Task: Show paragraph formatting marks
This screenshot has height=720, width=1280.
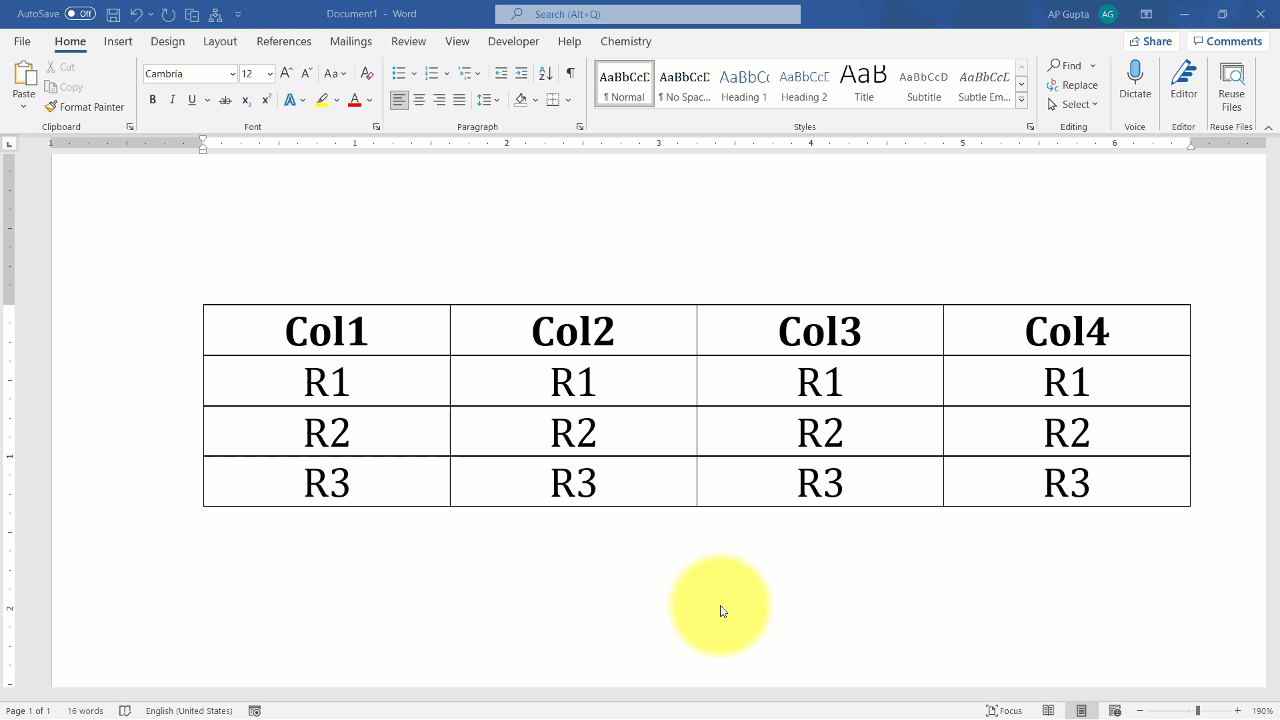Action: click(569, 73)
